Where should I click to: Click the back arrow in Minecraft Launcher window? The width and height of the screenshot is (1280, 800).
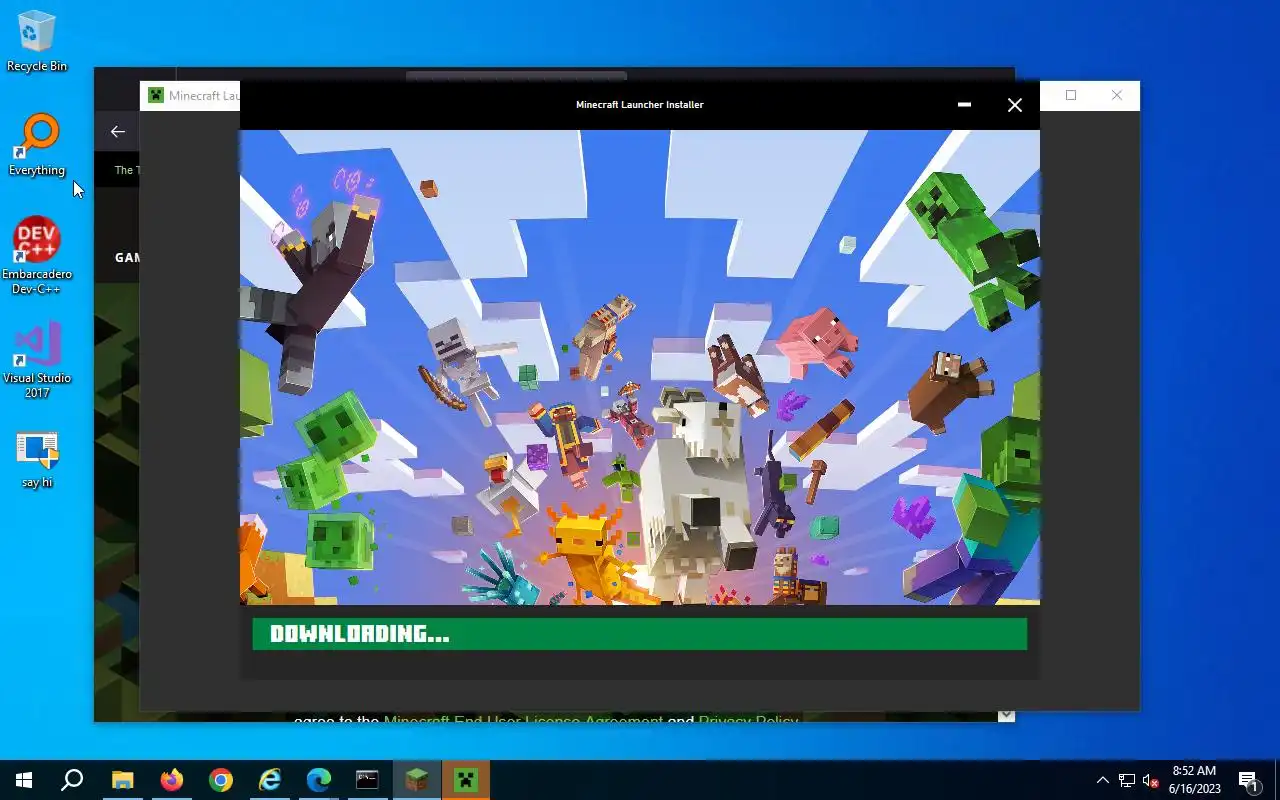coord(118,131)
